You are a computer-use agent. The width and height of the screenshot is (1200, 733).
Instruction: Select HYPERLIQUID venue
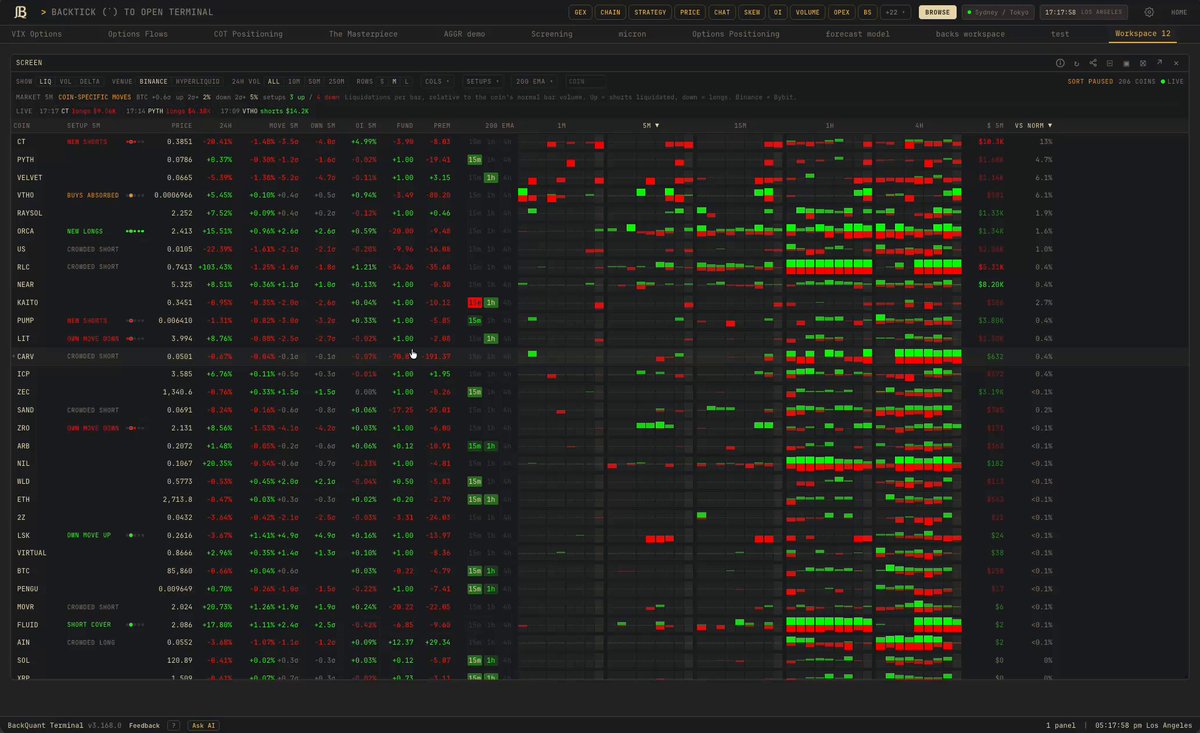coord(197,81)
